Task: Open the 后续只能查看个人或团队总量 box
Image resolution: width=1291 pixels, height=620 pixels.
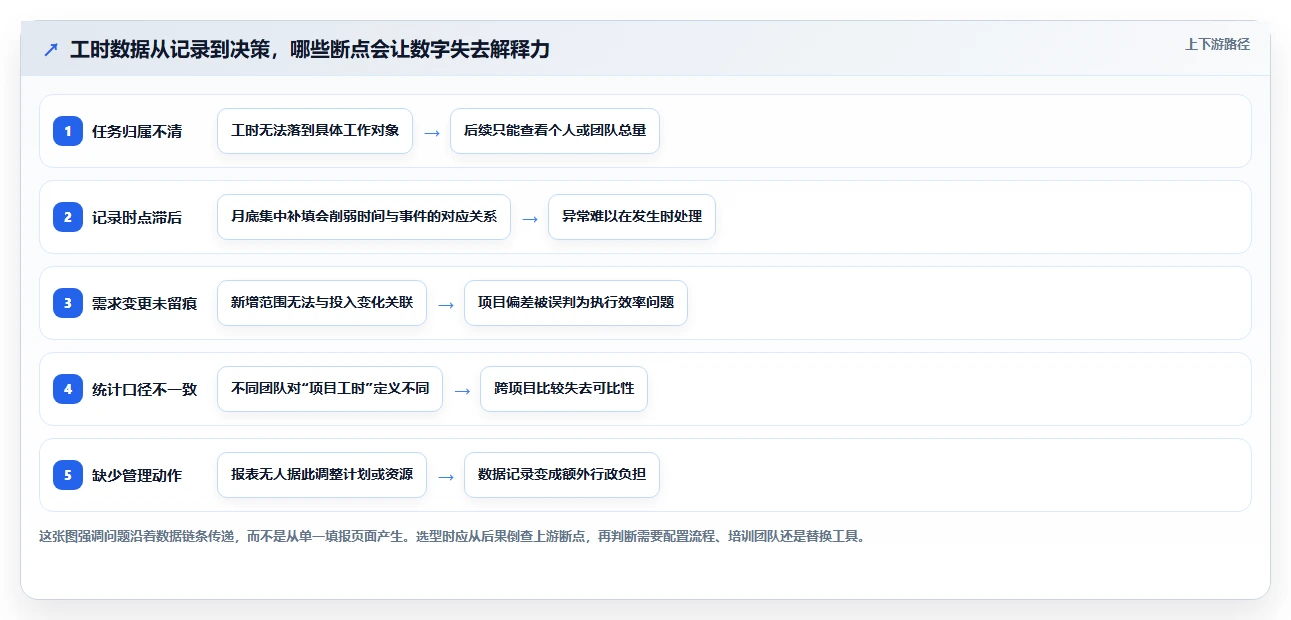Action: click(555, 131)
